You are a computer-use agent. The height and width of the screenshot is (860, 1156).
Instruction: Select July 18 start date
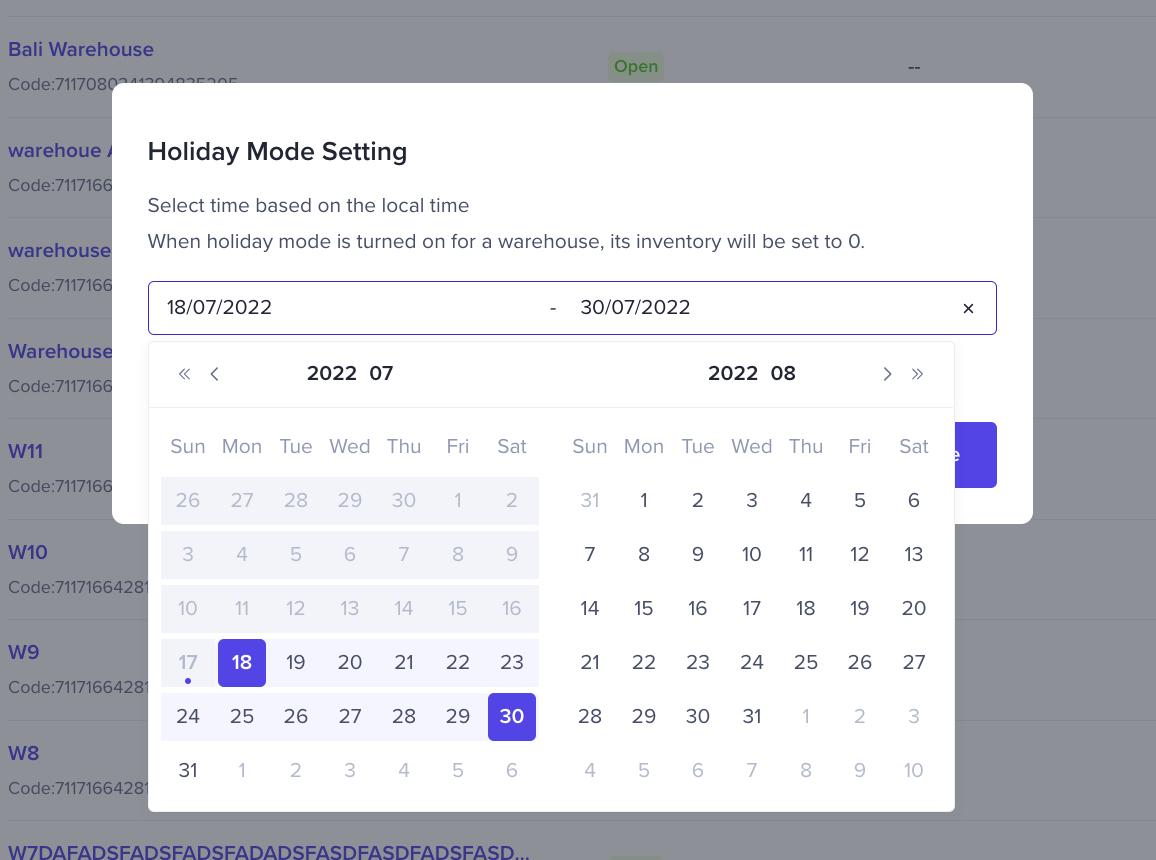(x=242, y=663)
